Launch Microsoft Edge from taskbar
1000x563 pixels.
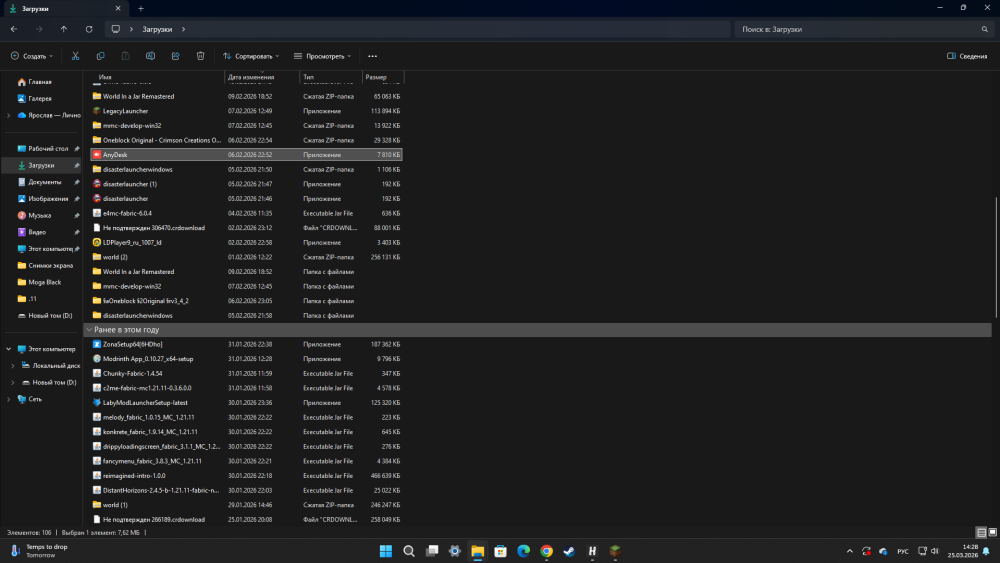click(x=524, y=551)
